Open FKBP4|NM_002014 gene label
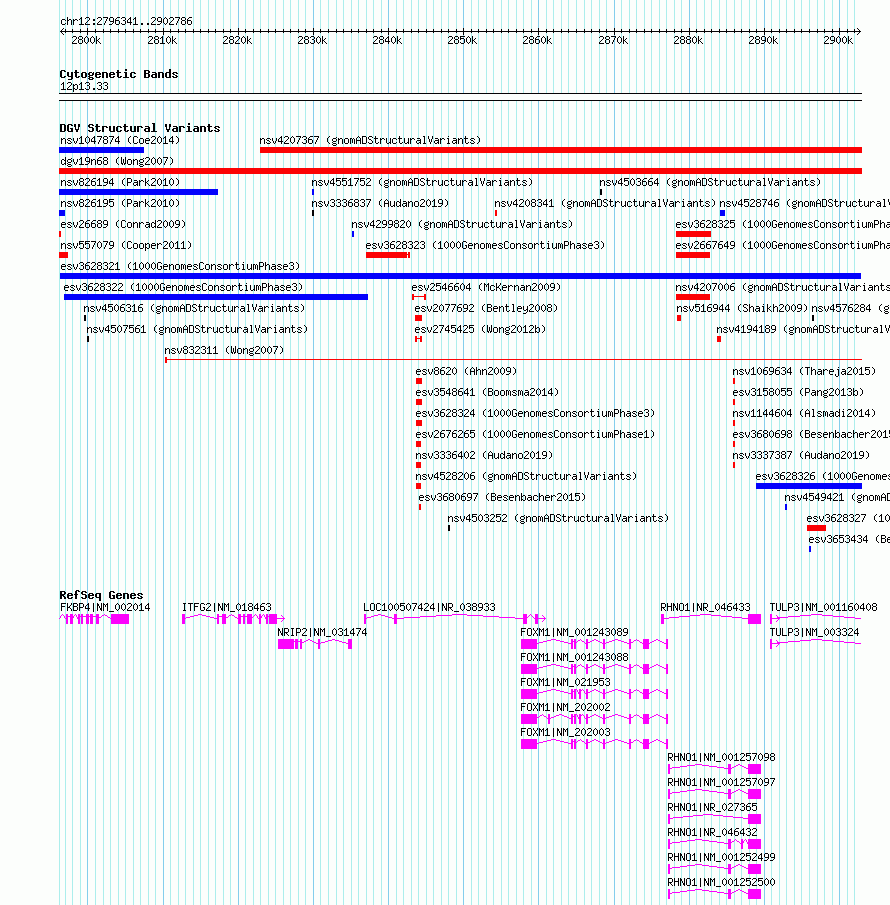Viewport: 890px width, 905px height. [x=105, y=607]
